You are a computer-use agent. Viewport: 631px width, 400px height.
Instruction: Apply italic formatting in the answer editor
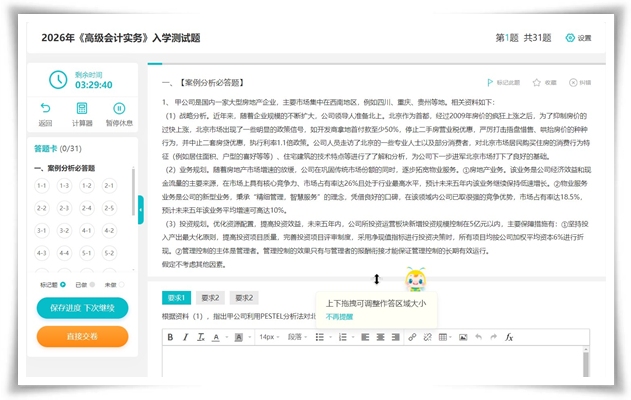coord(185,337)
